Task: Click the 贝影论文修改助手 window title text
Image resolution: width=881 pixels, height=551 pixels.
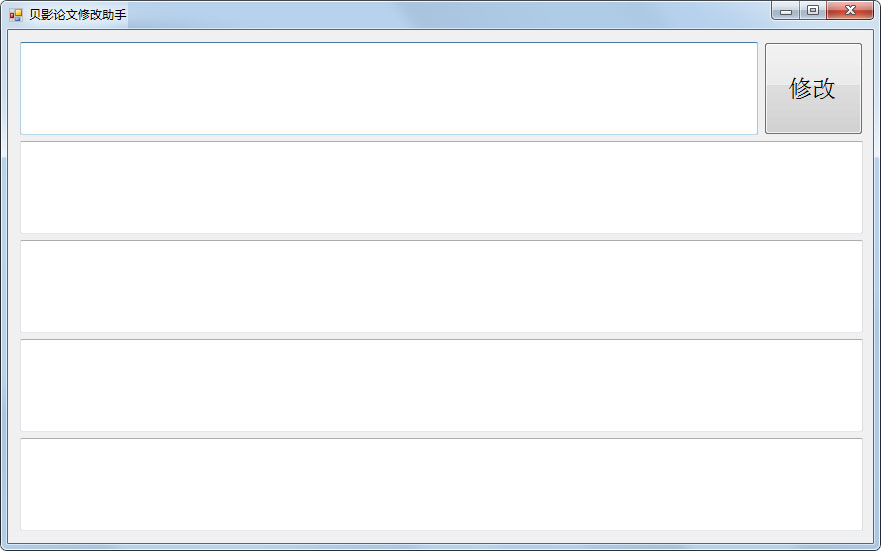Action: coord(78,15)
